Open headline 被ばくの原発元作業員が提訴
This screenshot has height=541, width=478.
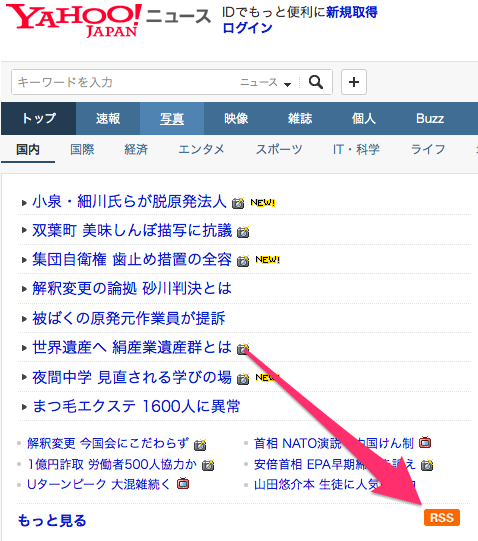pyautogui.click(x=129, y=318)
